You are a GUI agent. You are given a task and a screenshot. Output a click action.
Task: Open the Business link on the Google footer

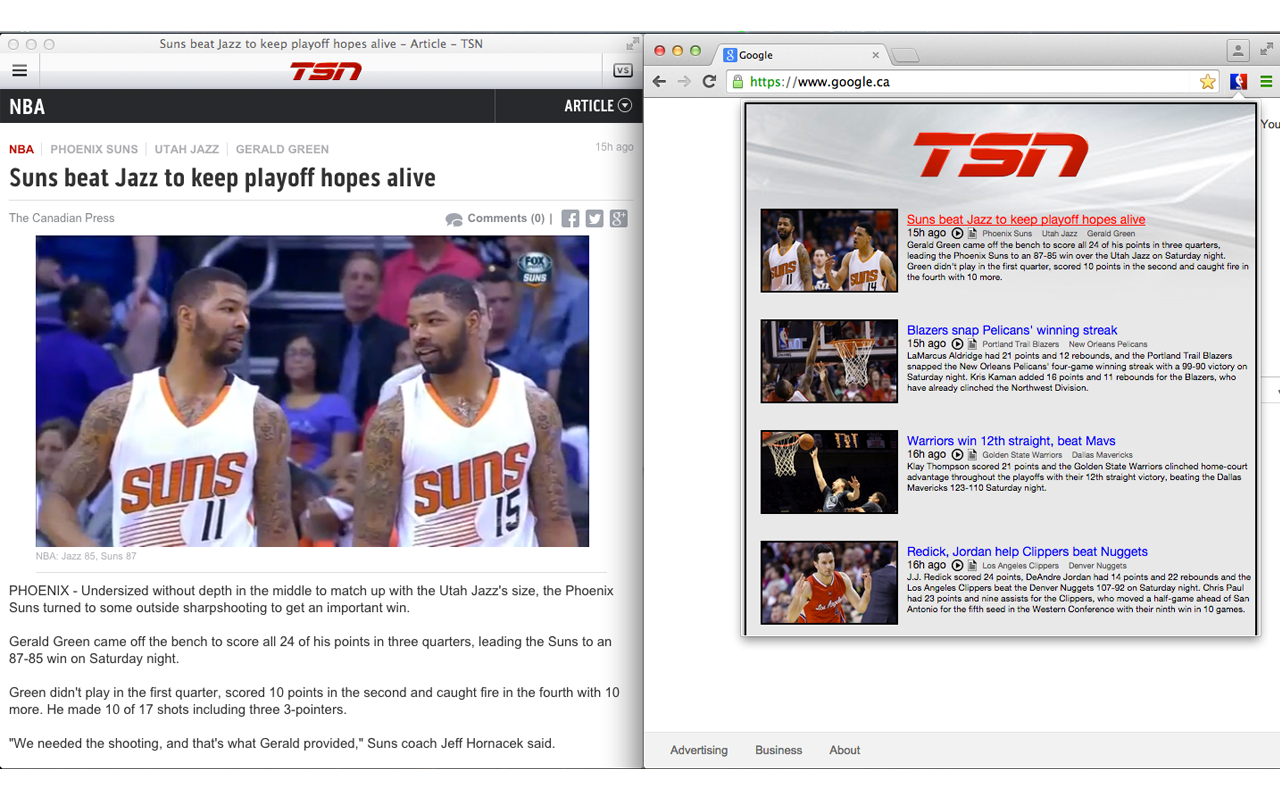779,750
